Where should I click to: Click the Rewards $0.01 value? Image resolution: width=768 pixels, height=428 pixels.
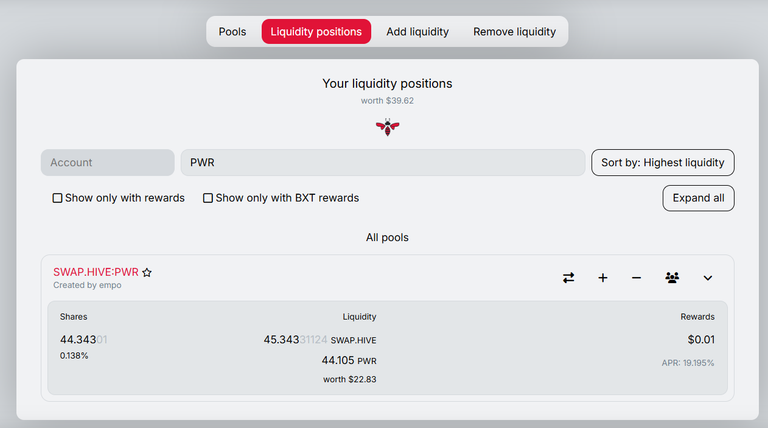coord(701,339)
